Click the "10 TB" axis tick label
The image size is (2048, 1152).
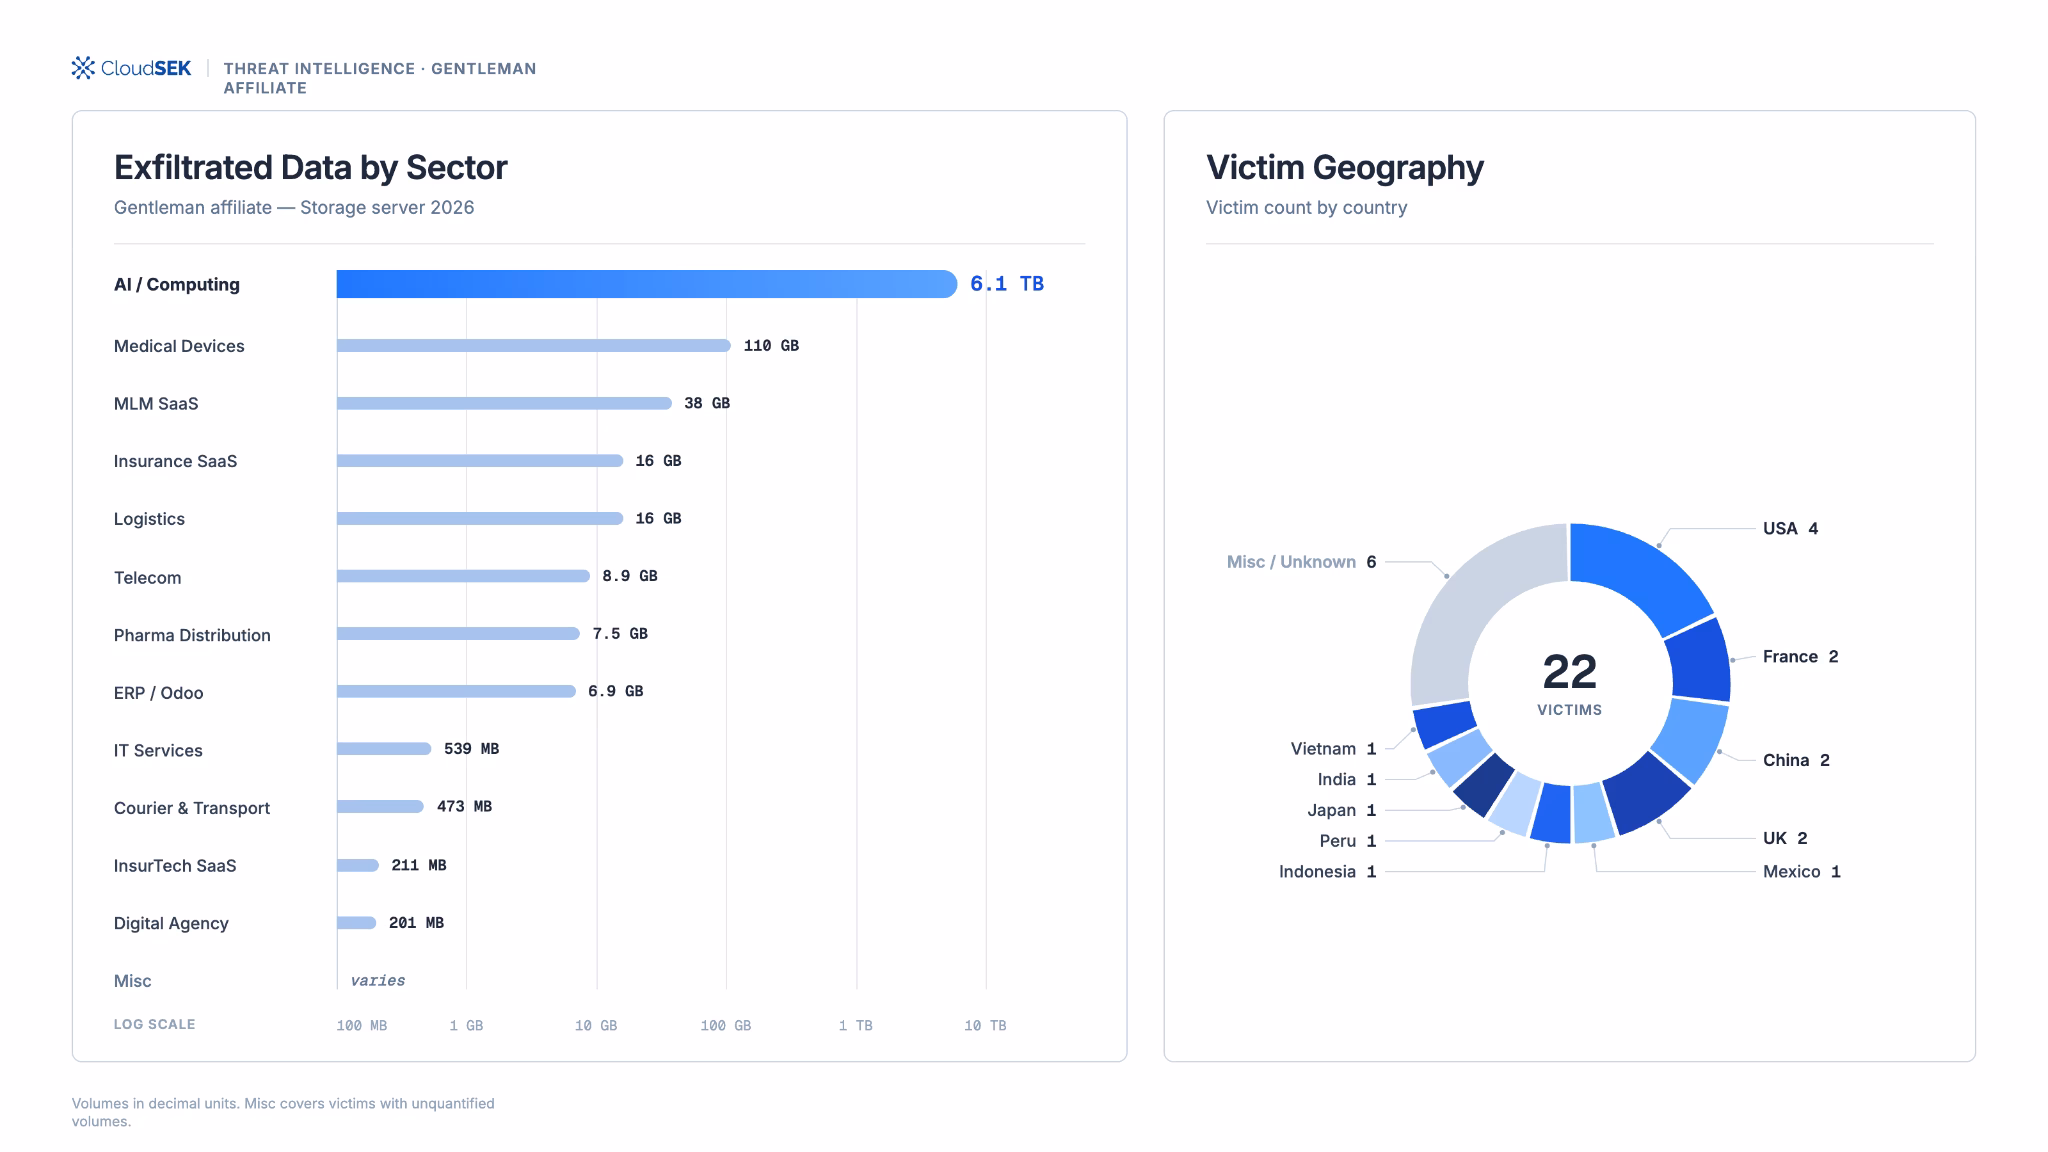(985, 1025)
